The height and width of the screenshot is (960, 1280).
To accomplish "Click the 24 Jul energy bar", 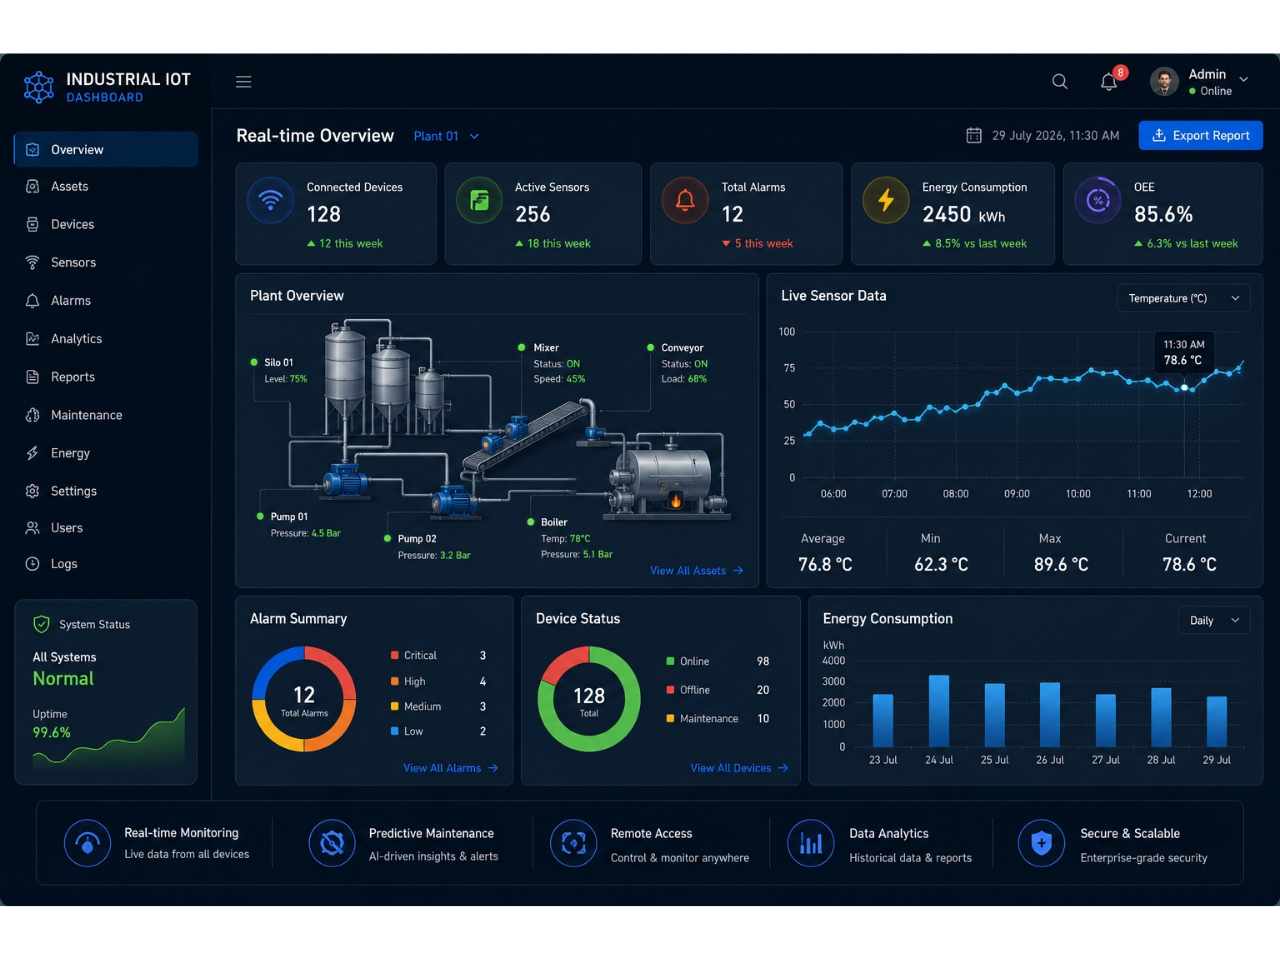I will (x=939, y=711).
